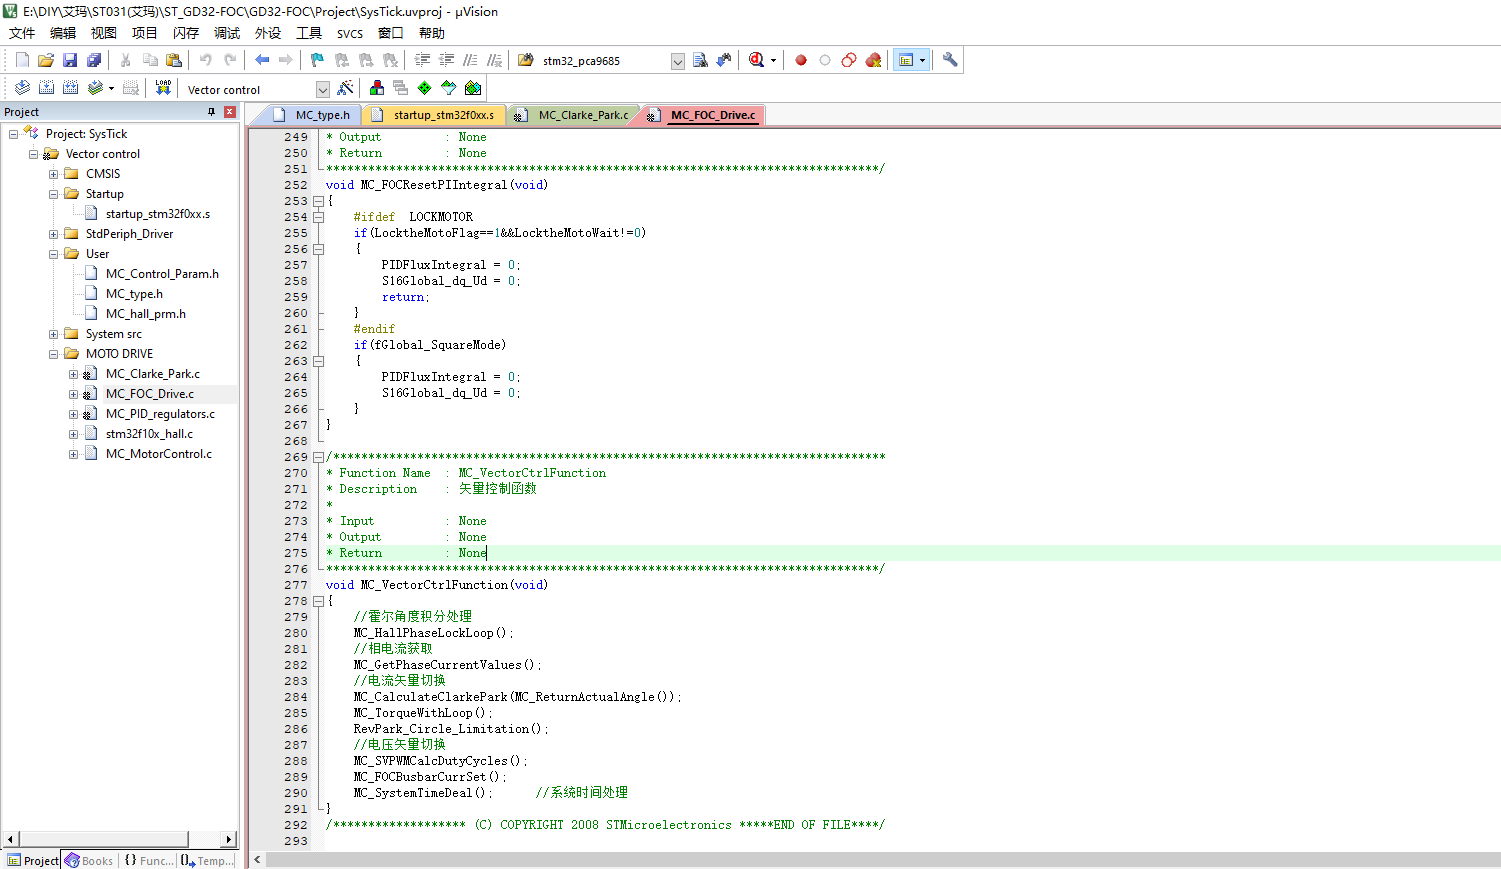Click the Kill all breakpoints icon
The image size is (1501, 869).
pyautogui.click(x=873, y=60)
